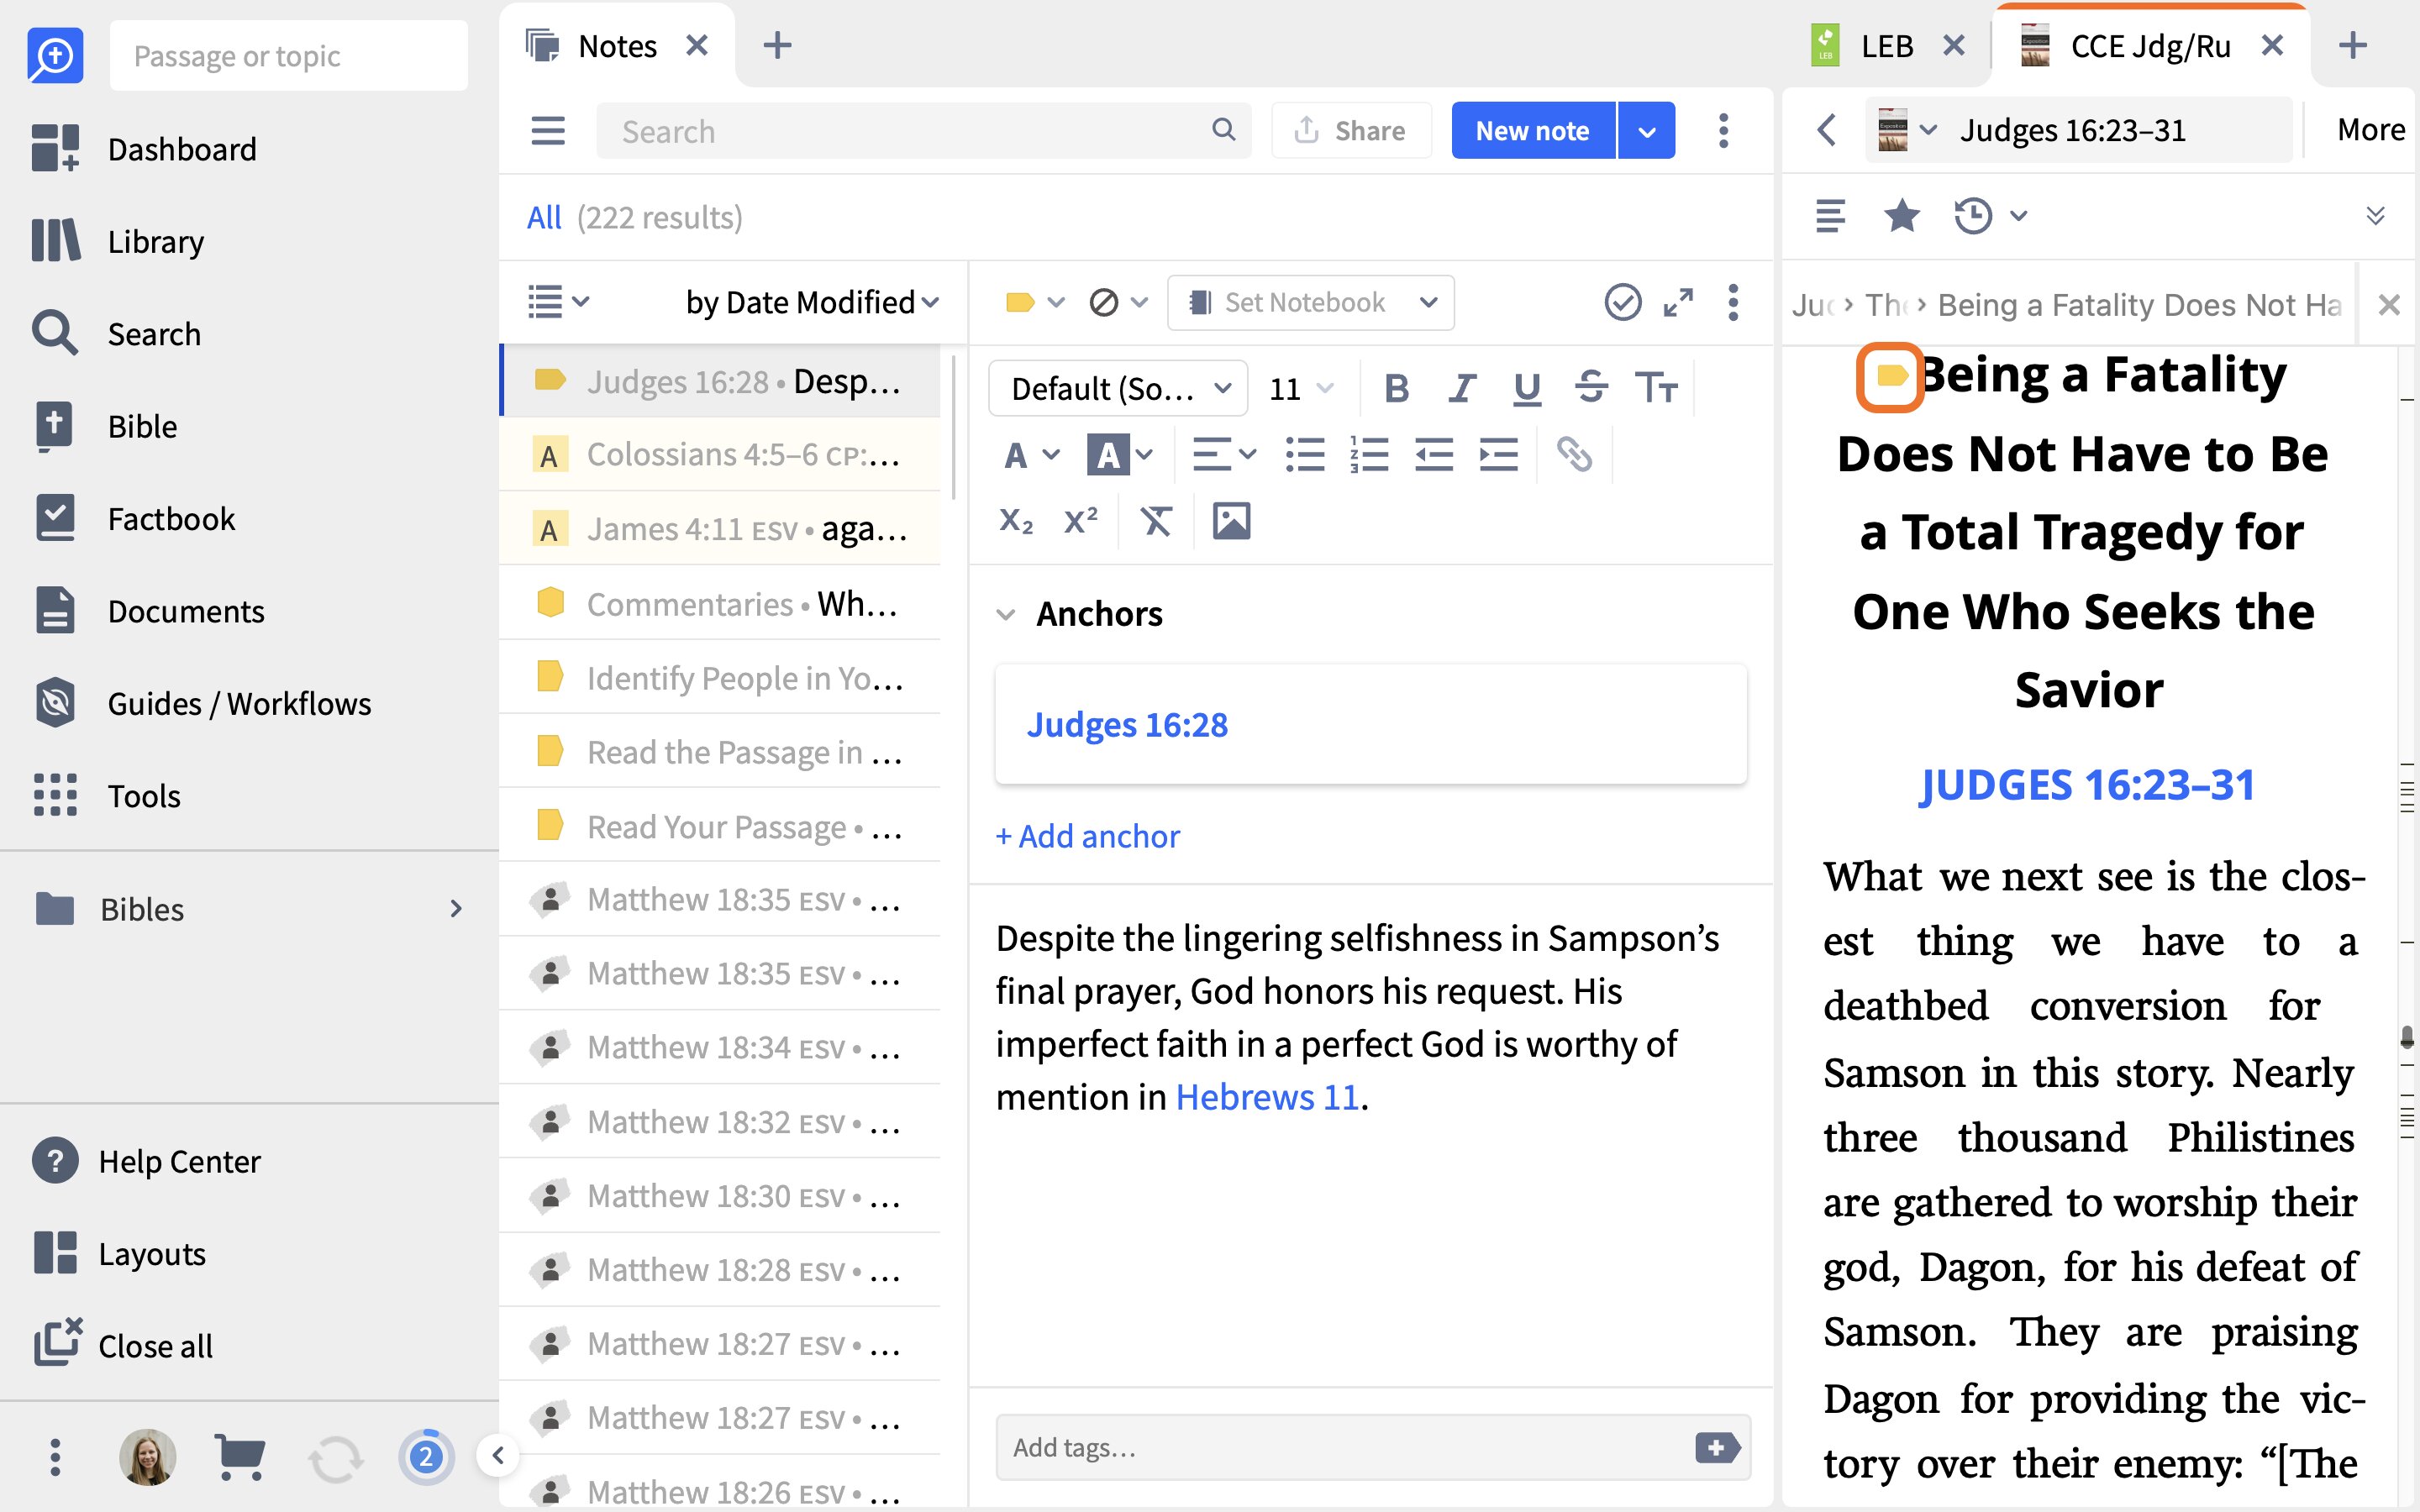Insert a numbered list
Viewport: 2420px width, 1512px height.
click(x=1369, y=455)
